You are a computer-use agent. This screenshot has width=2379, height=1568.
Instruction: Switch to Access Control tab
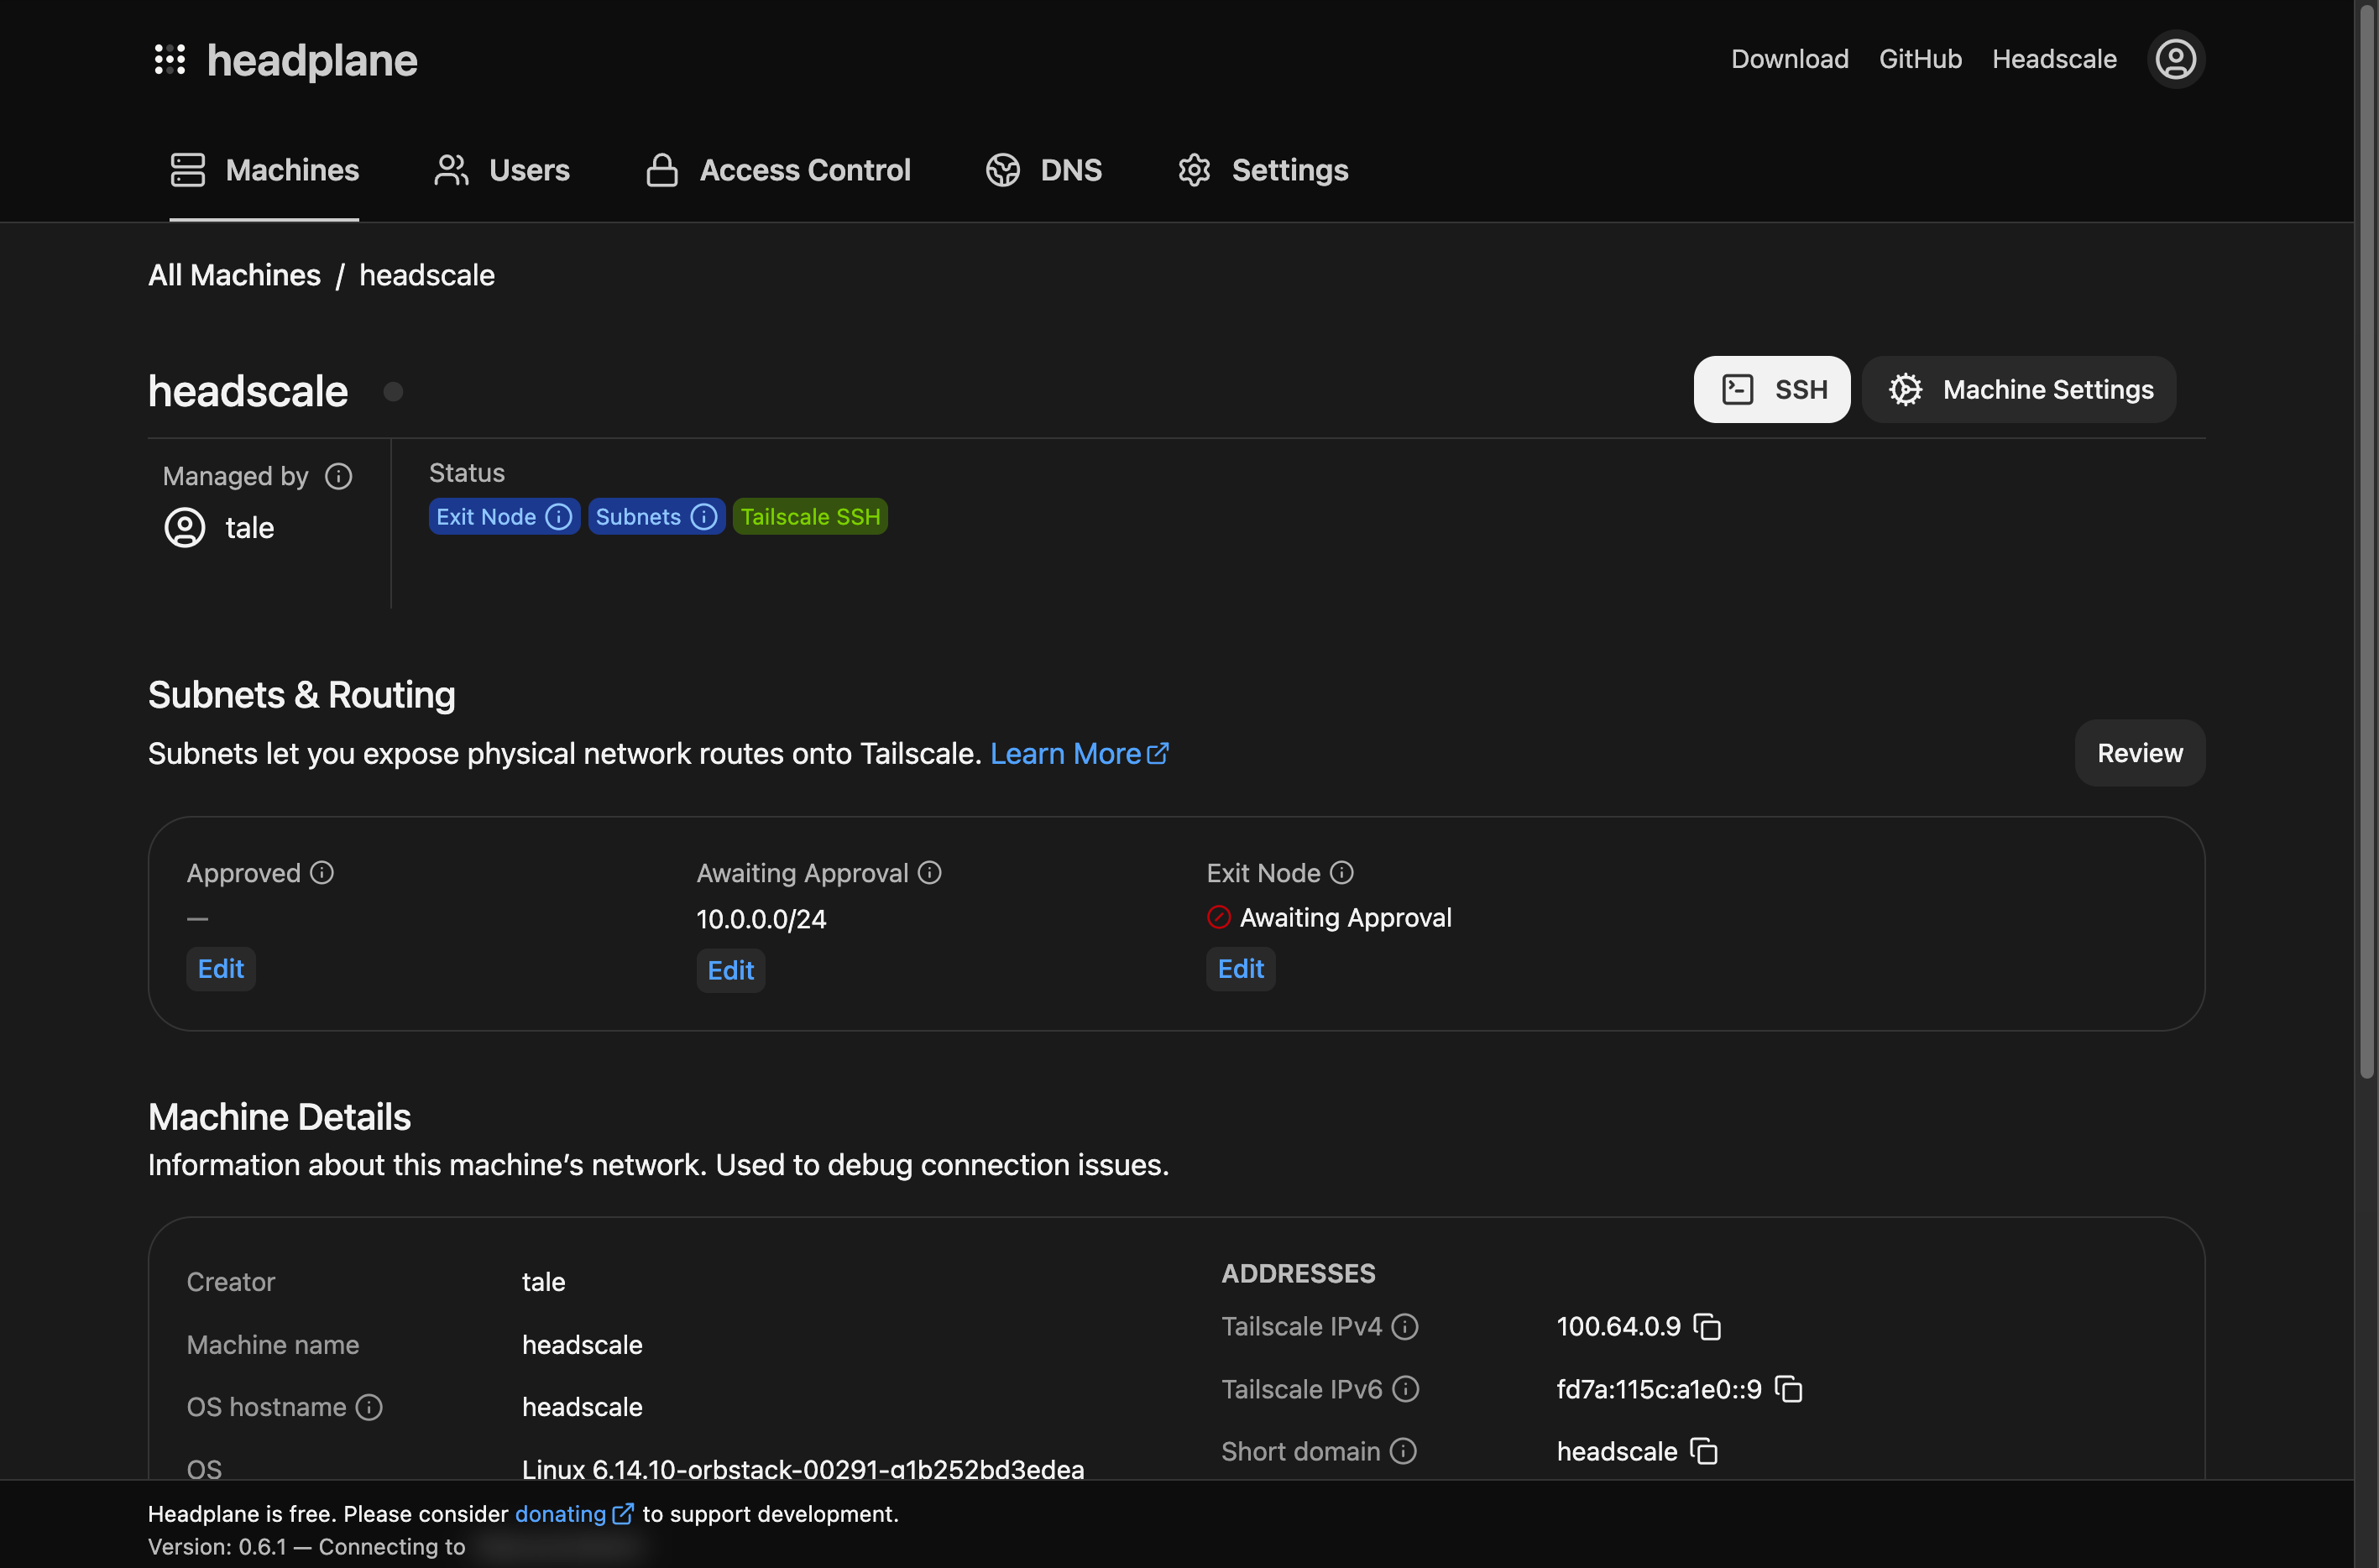[778, 170]
